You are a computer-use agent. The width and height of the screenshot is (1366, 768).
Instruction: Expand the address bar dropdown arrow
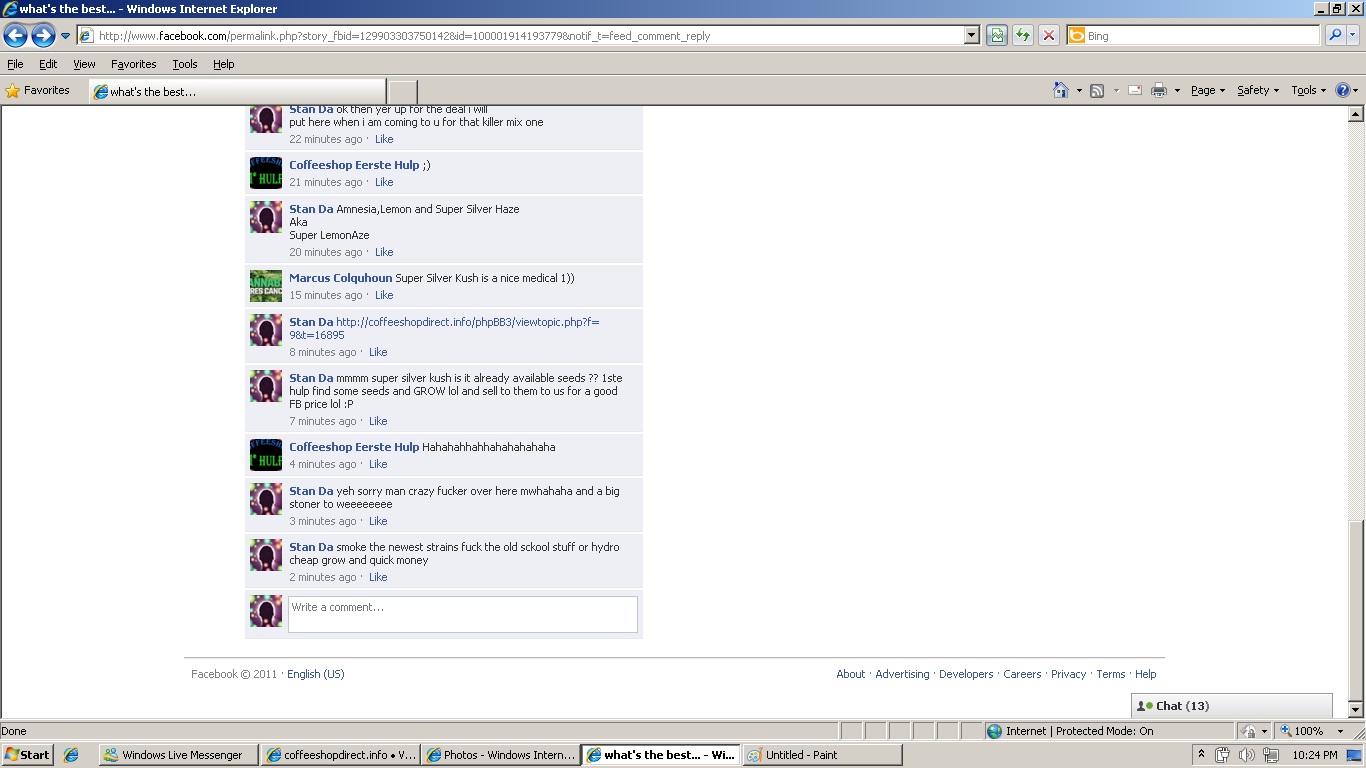point(971,36)
